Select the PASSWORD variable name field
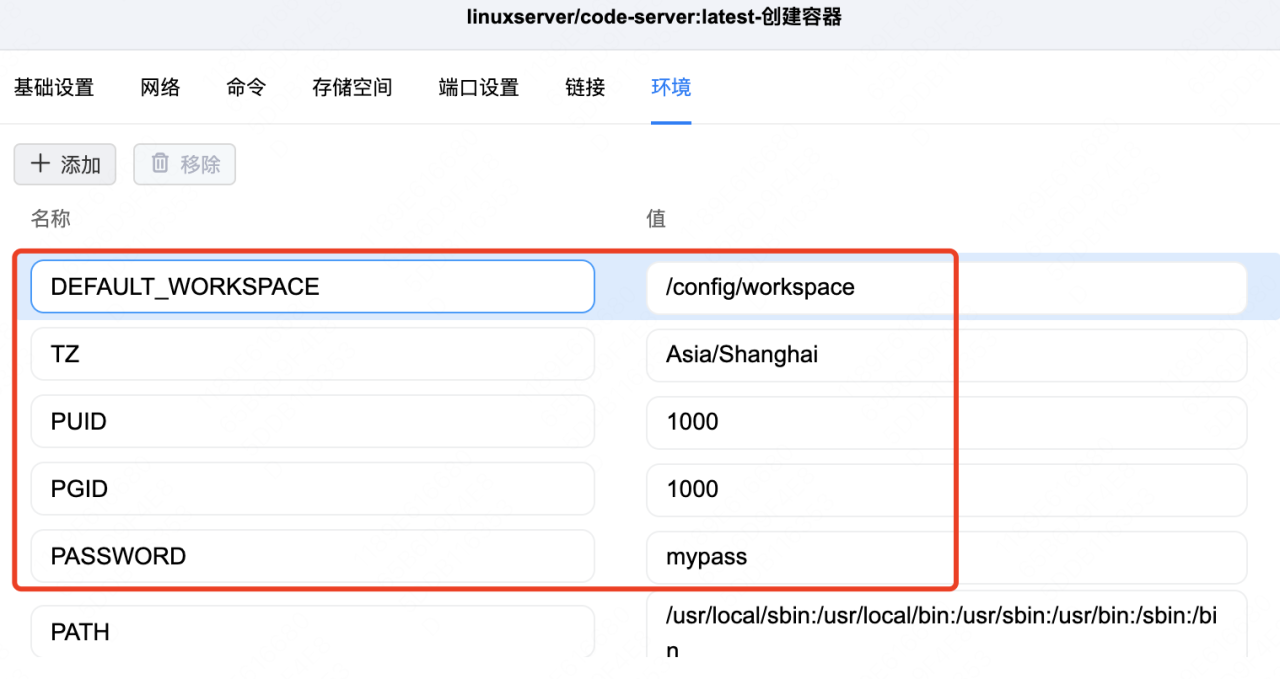The image size is (1280, 679). tap(312, 556)
